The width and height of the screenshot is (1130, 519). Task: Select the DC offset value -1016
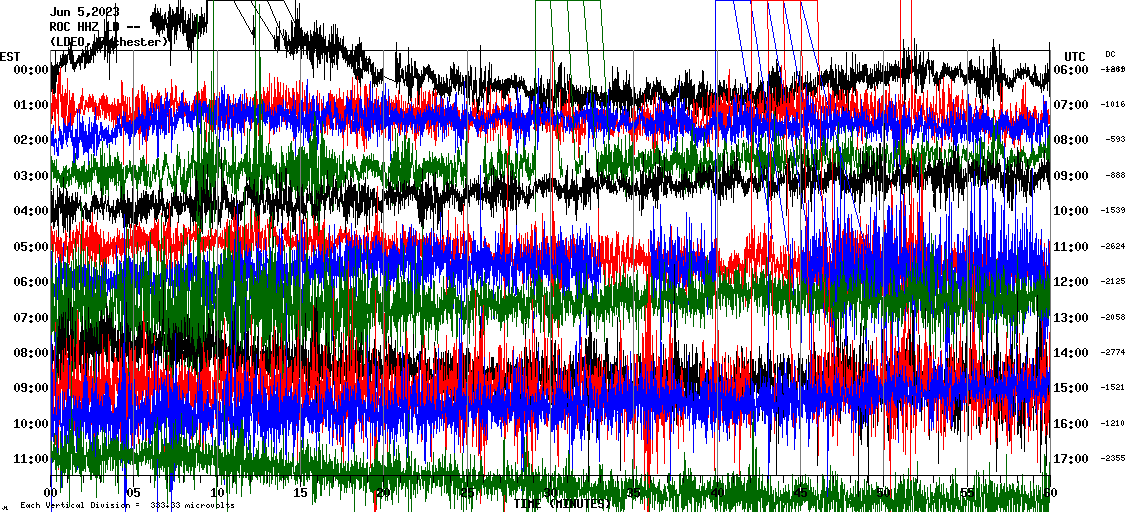(x=1113, y=104)
